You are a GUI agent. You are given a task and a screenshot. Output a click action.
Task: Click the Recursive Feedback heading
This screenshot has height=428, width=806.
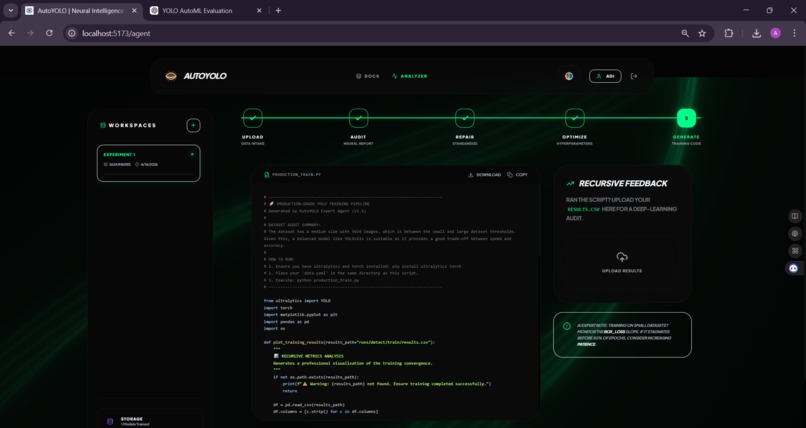point(623,183)
